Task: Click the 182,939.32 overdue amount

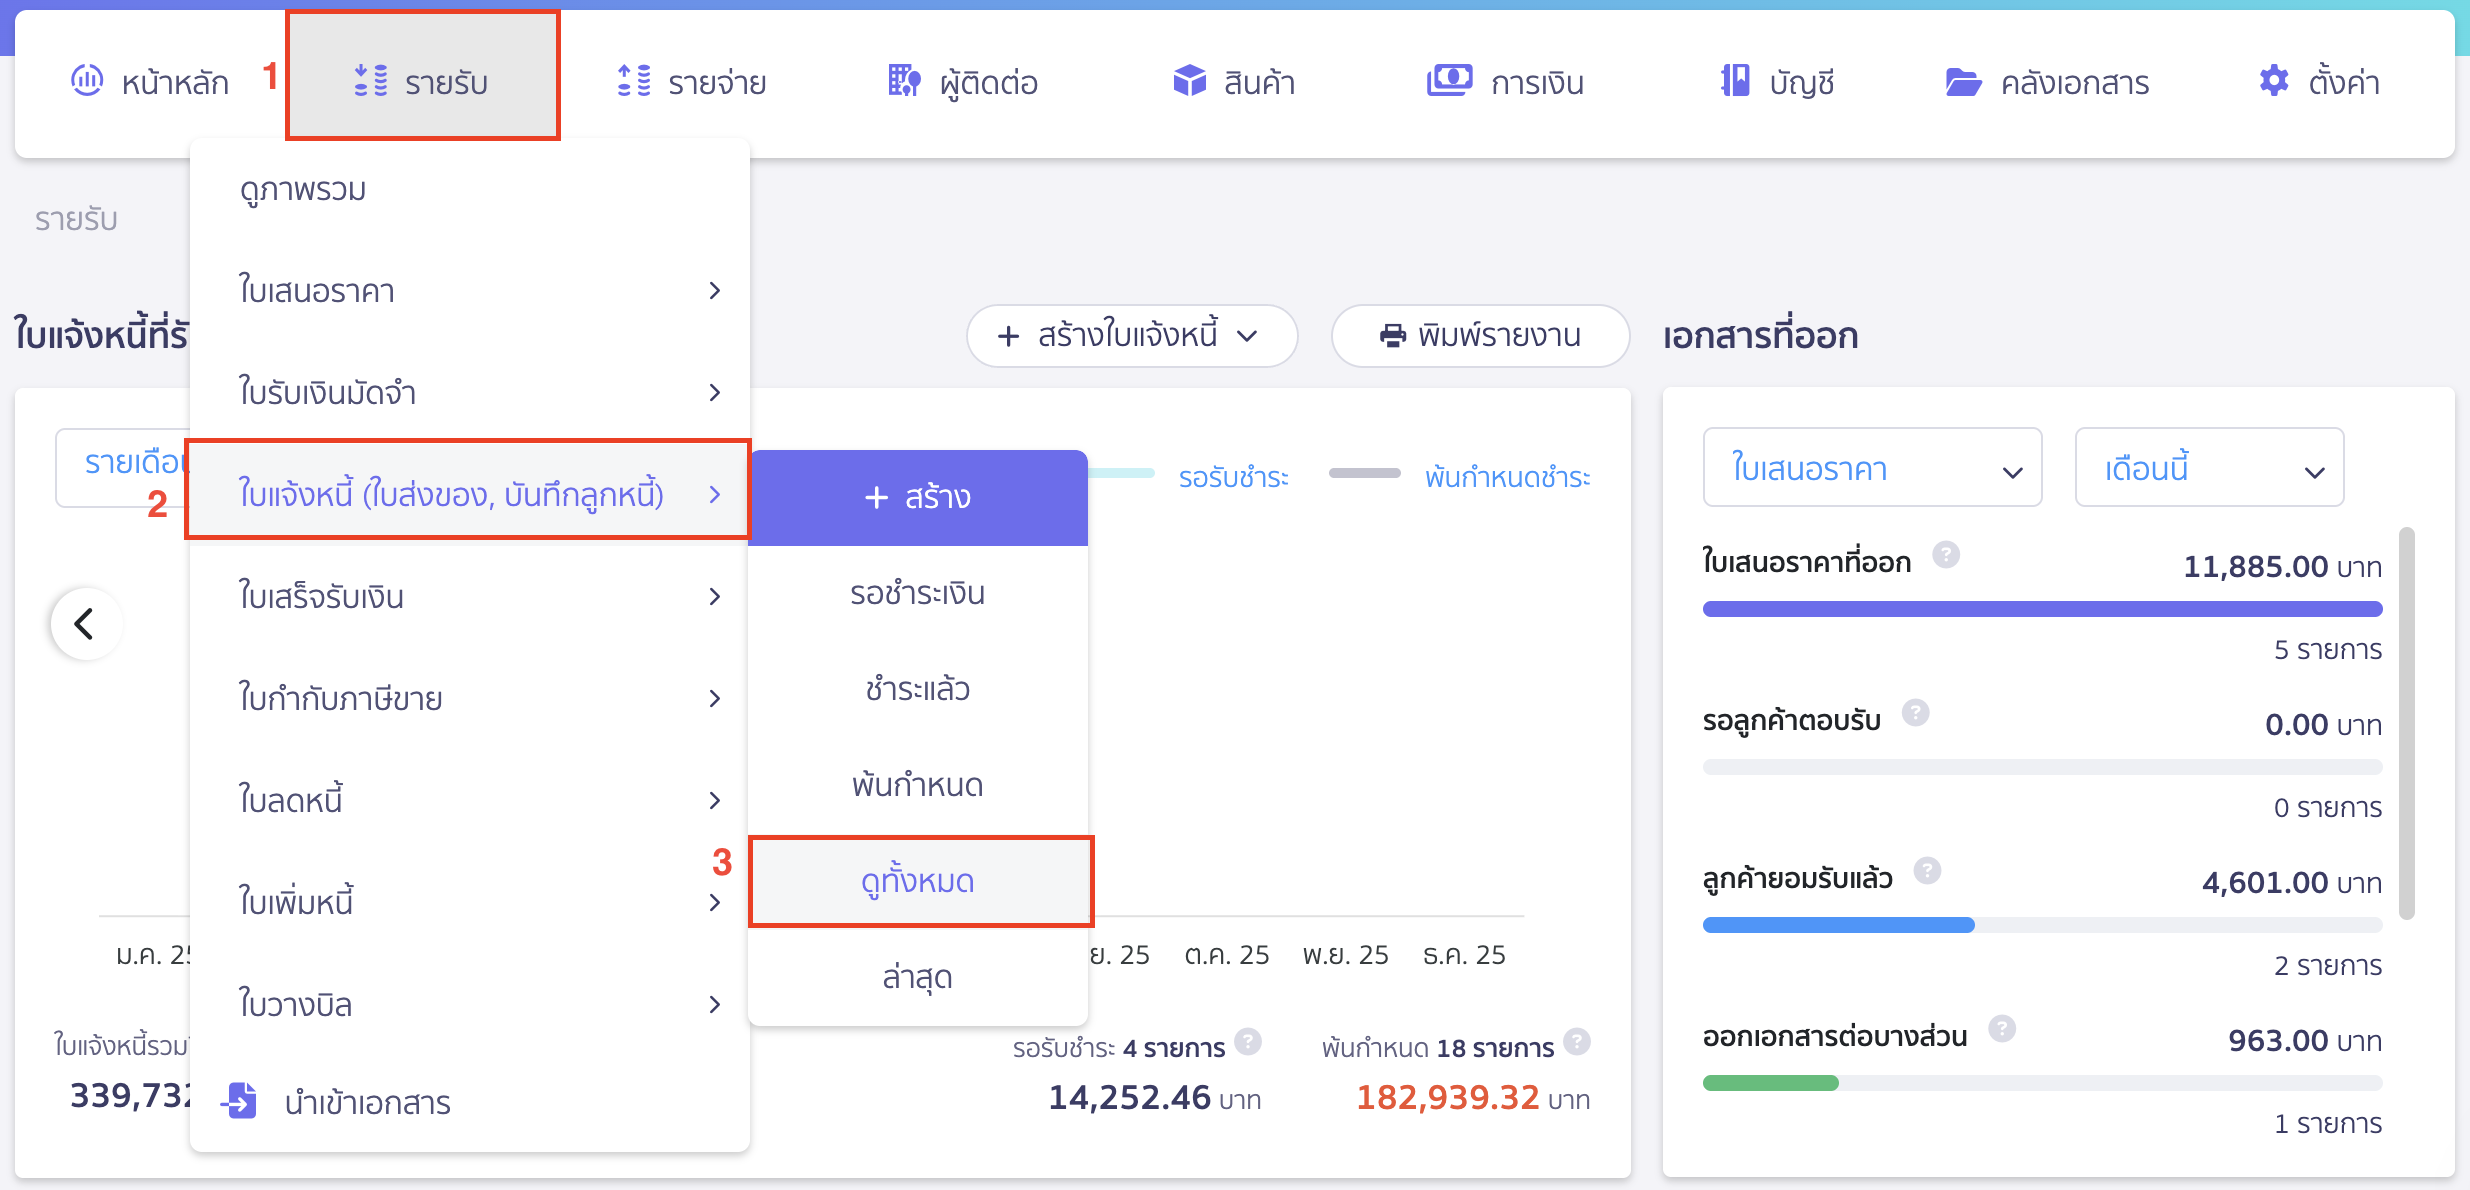Action: [1447, 1098]
